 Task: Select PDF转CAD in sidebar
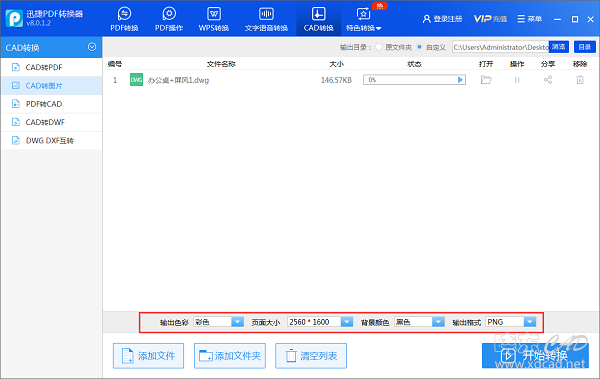pyautogui.click(x=51, y=104)
